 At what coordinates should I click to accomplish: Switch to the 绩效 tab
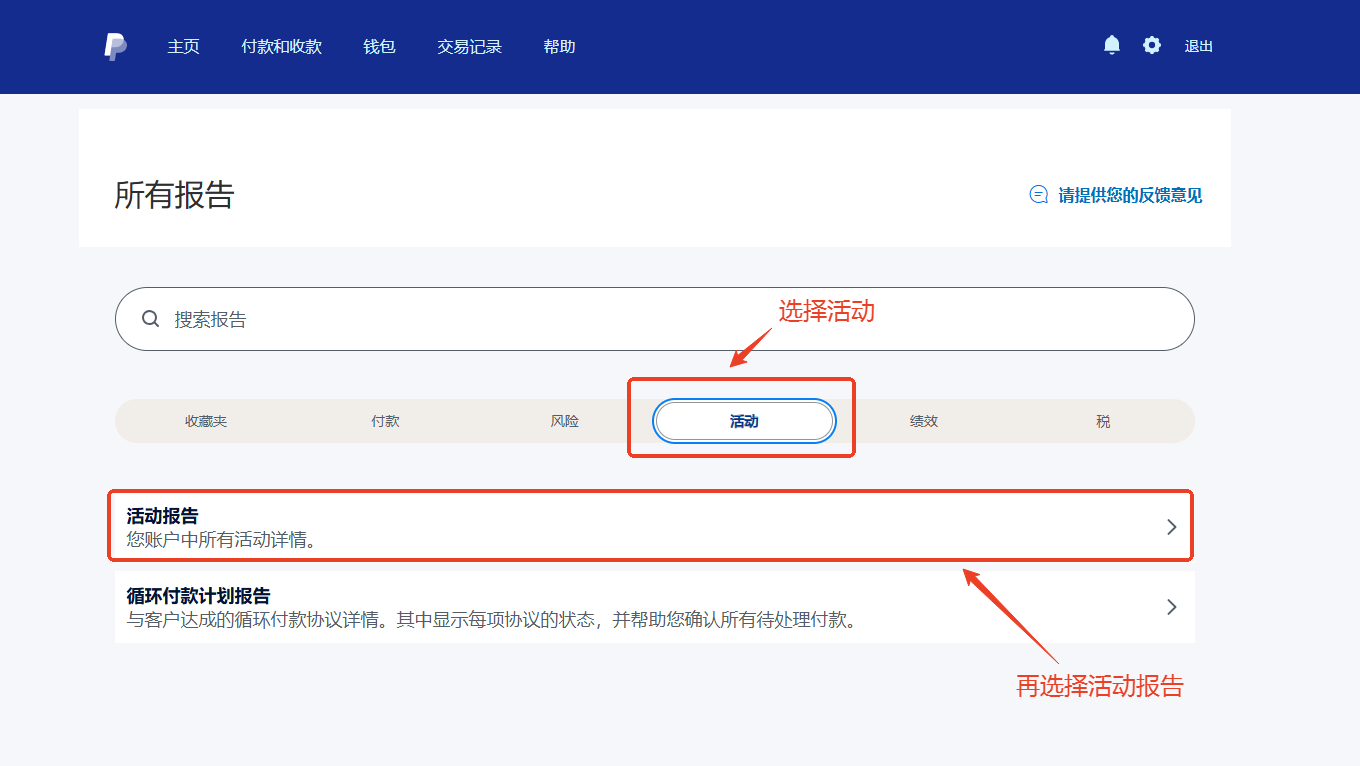click(x=924, y=421)
